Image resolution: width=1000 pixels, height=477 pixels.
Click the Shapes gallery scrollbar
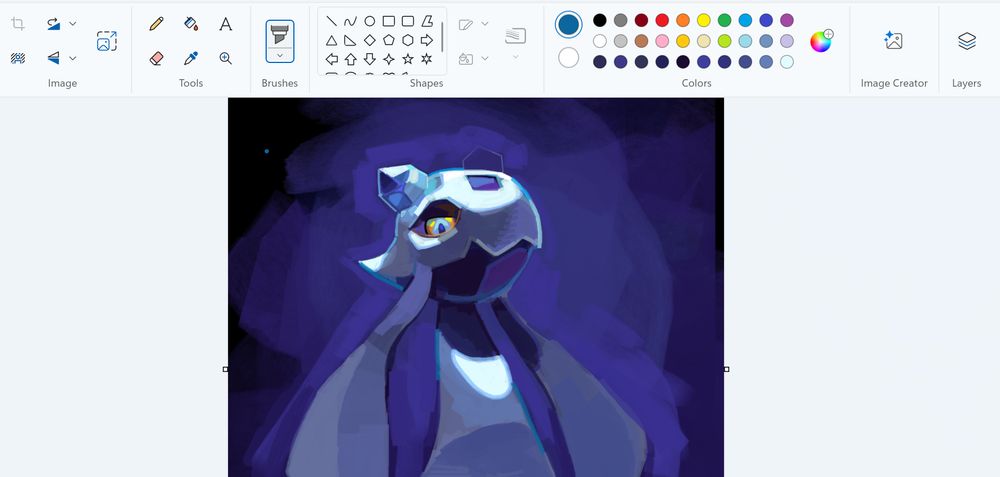pos(442,37)
